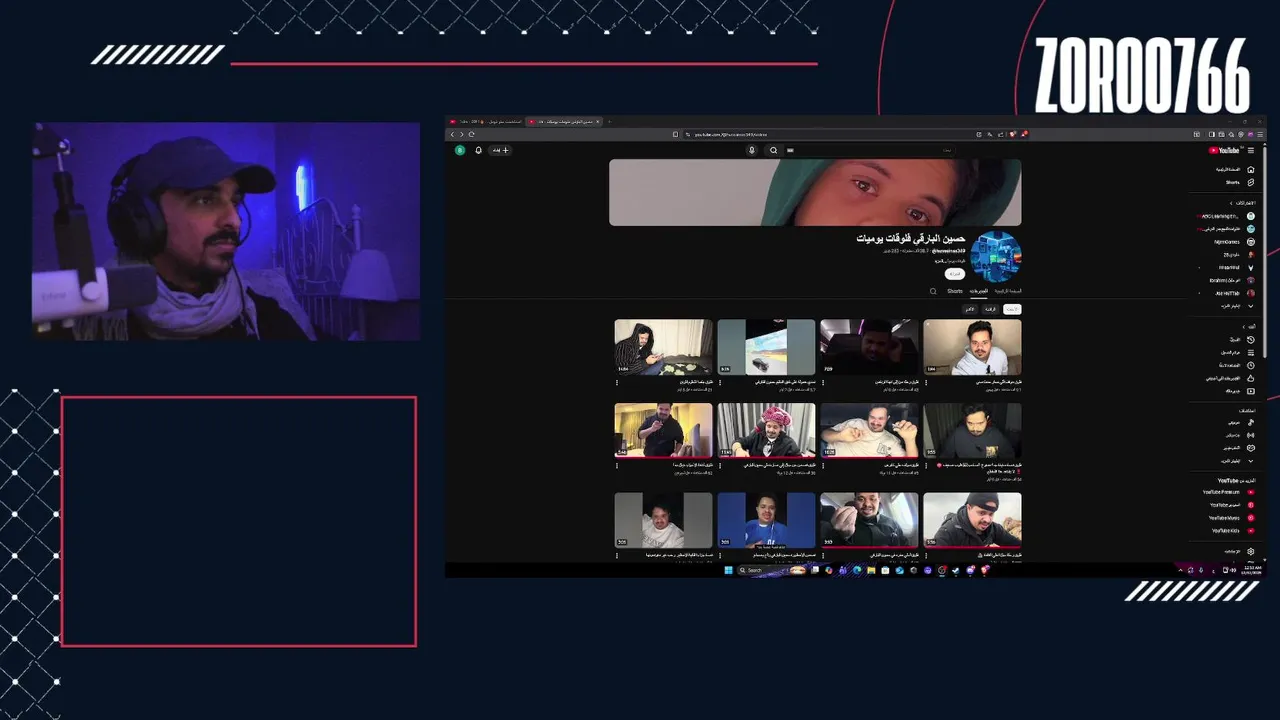Expand the Subscriptions section header arrow
The height and width of the screenshot is (720, 1280).
pos(1231,202)
